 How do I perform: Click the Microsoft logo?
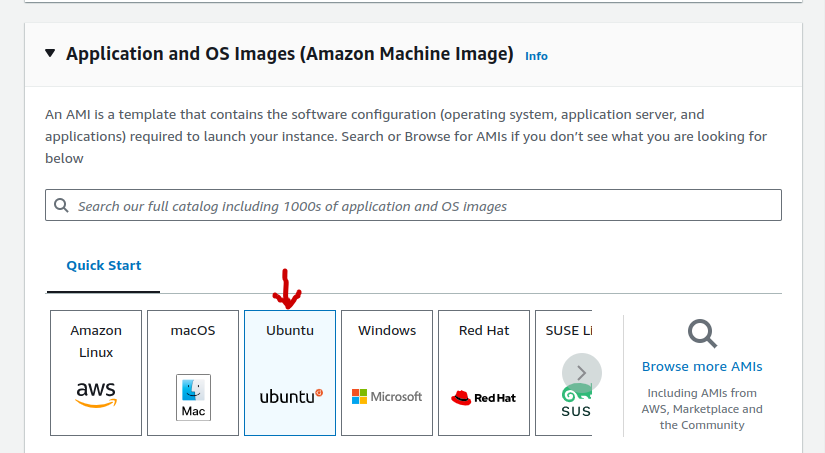[387, 397]
